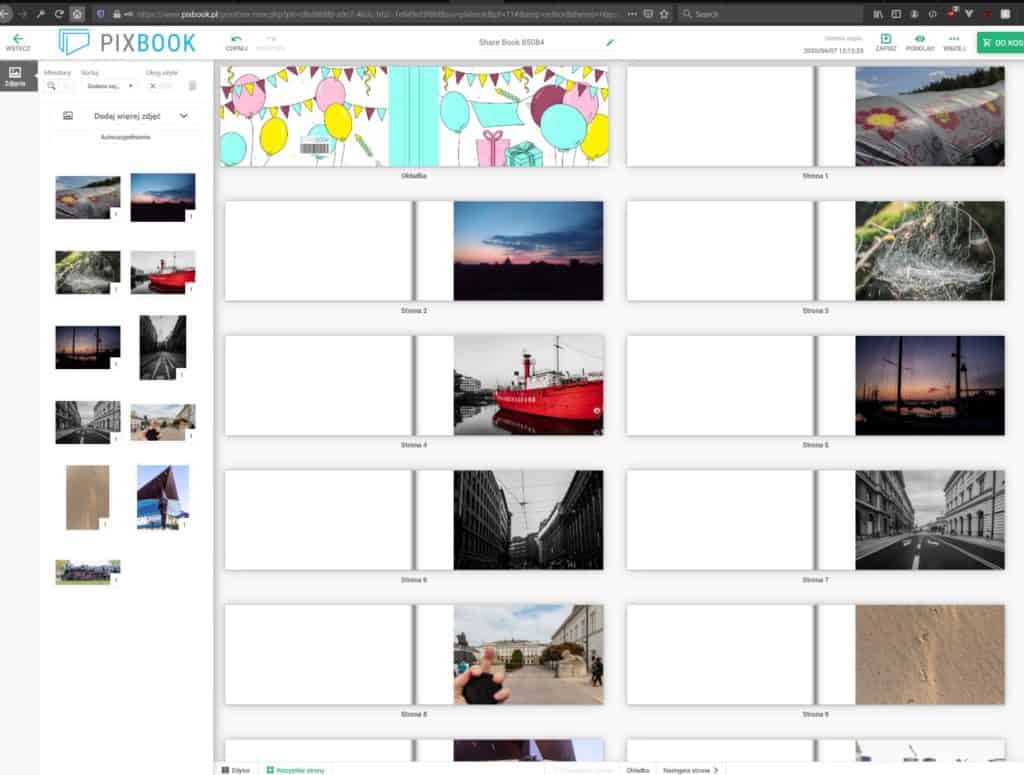The width and height of the screenshot is (1024, 775).
Task: Open the Strona 5 harbor sunset spread
Action: [815, 385]
